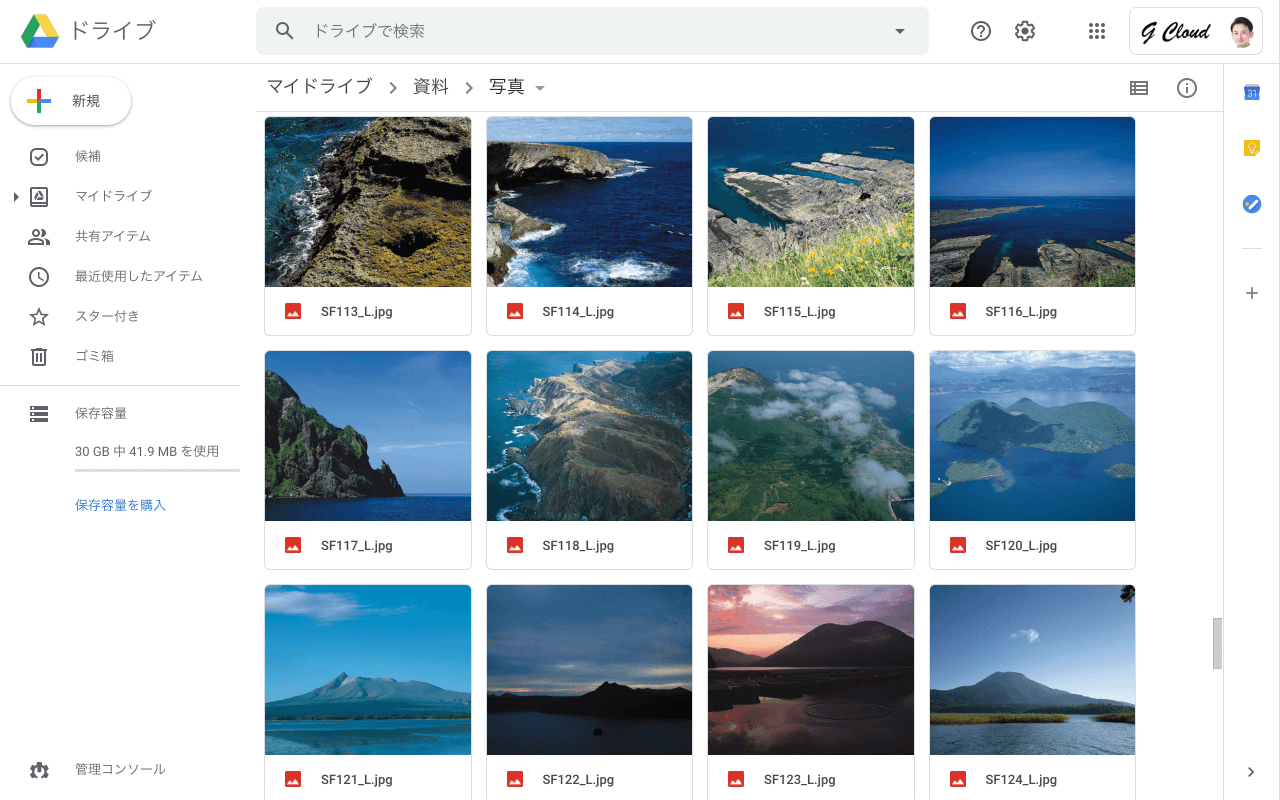
Task: Add a side panel add-on (plus)
Action: click(x=1251, y=293)
